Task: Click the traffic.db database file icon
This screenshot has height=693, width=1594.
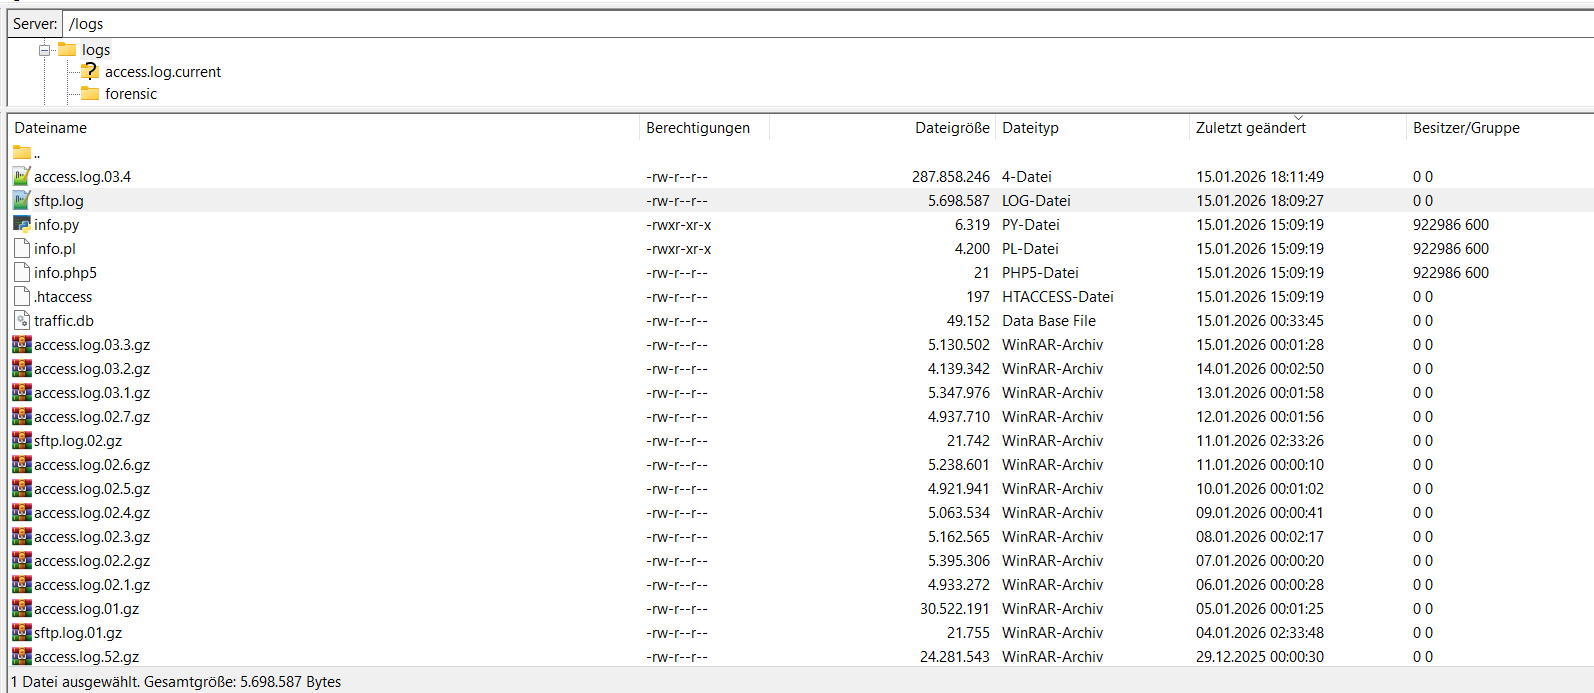Action: [x=22, y=321]
